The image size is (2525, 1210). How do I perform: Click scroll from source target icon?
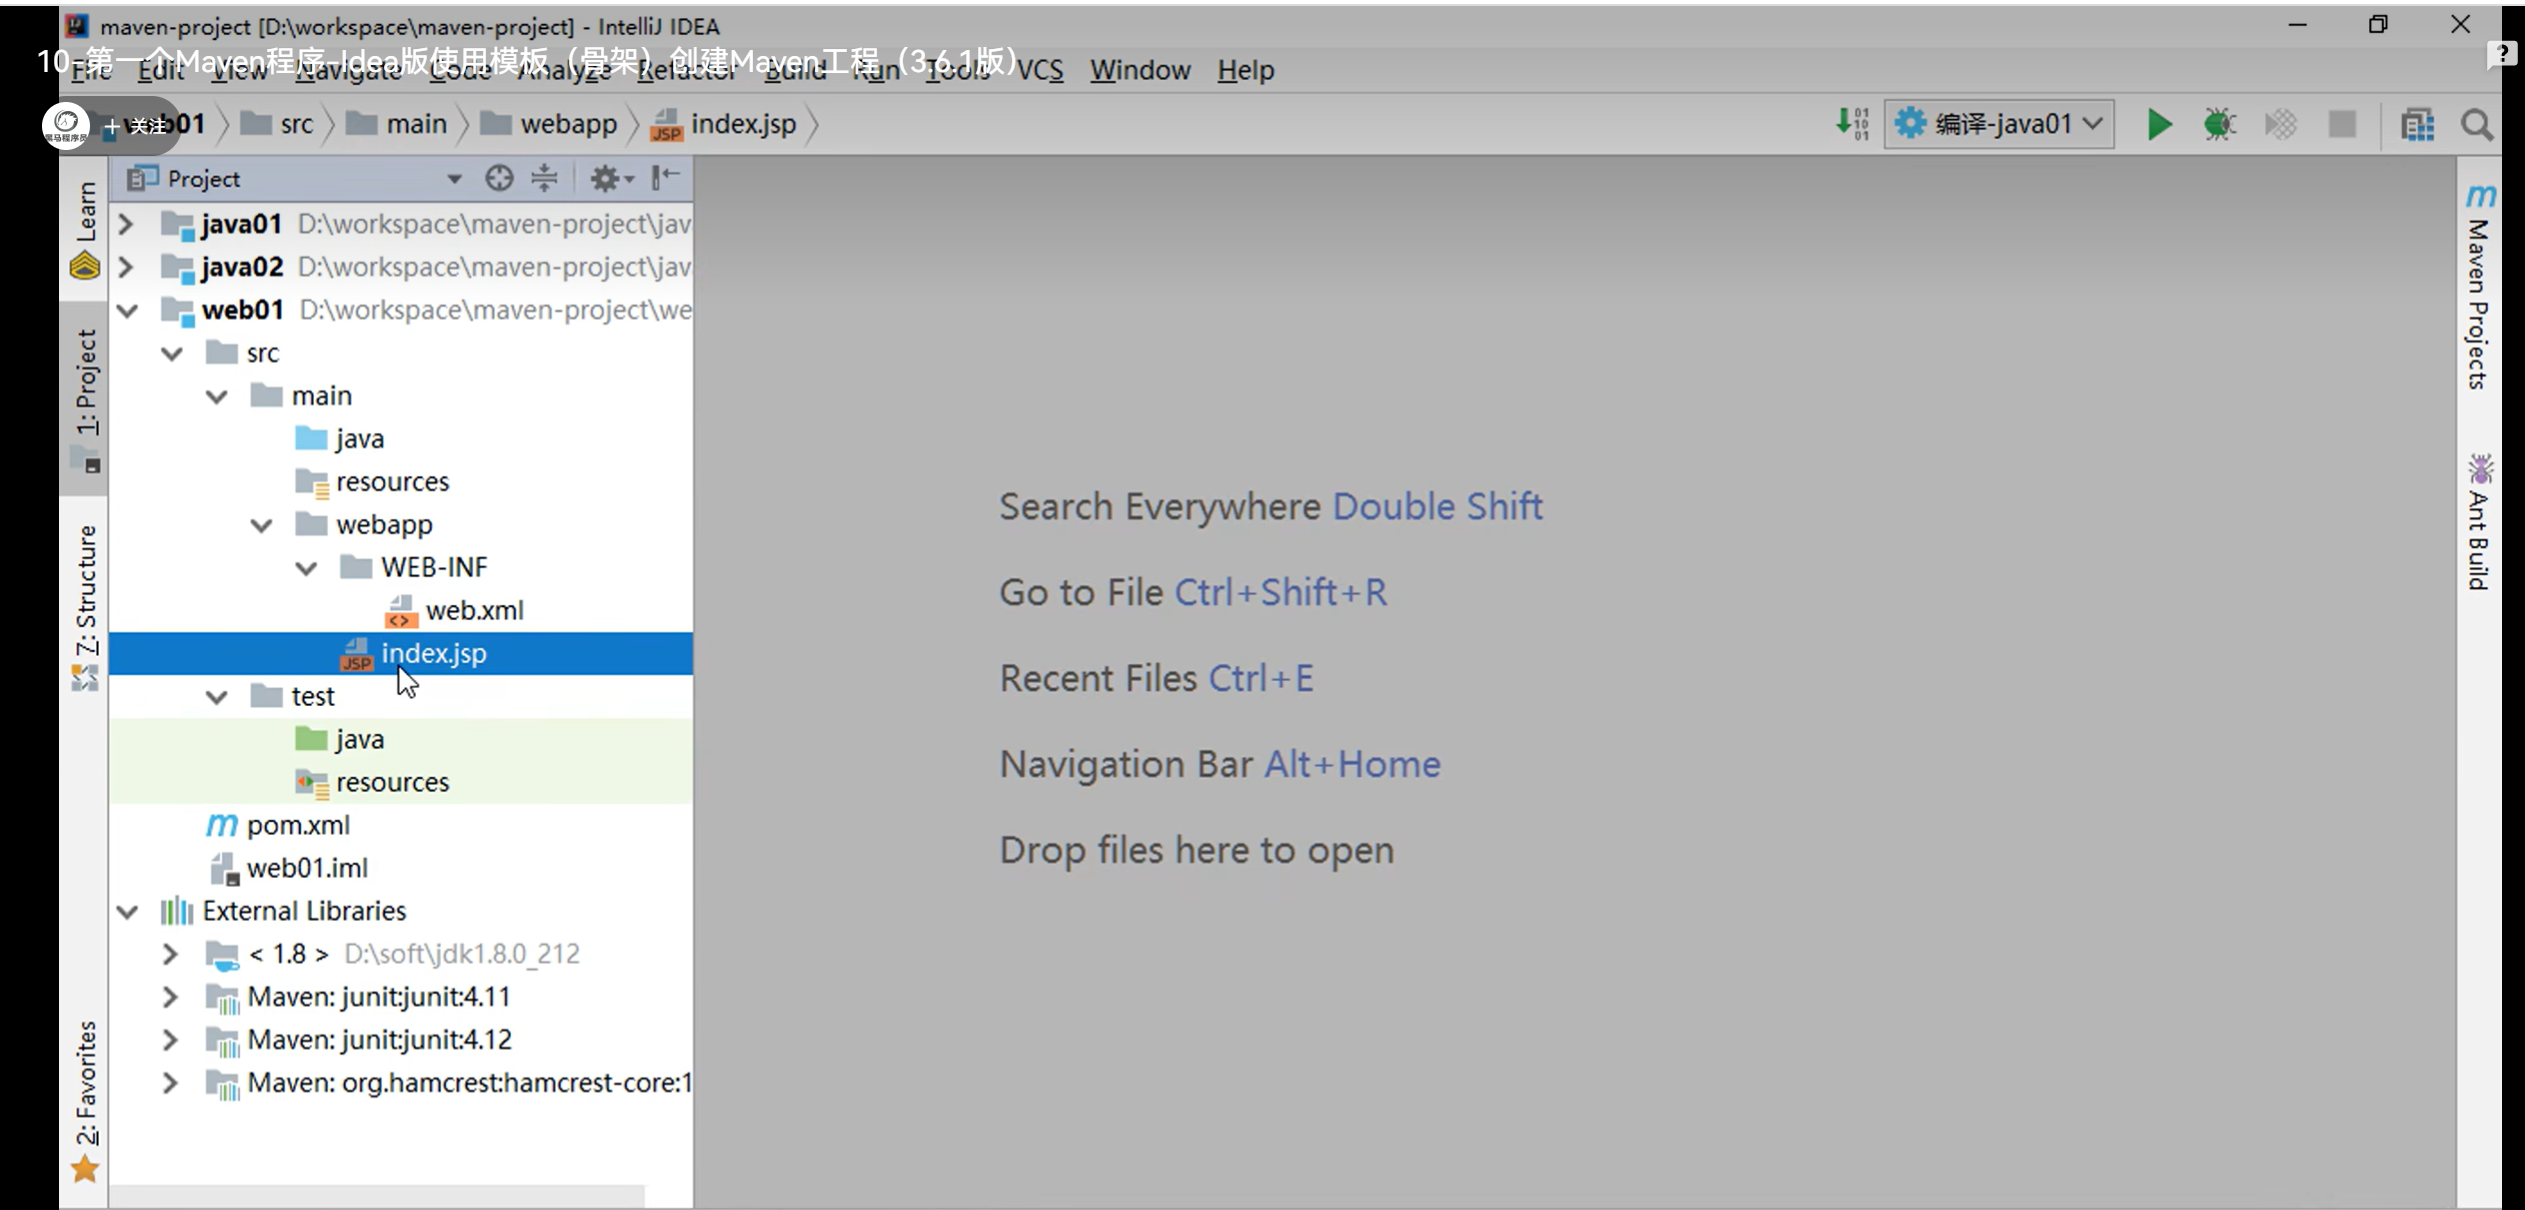tap(499, 179)
